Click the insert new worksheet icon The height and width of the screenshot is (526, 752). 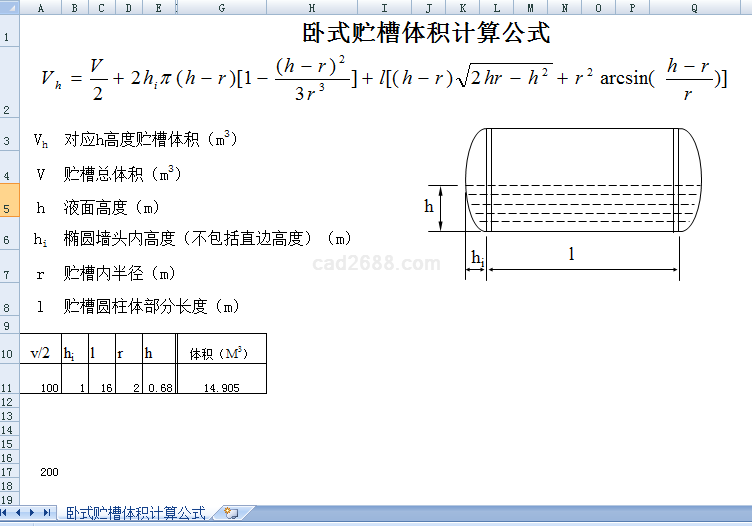click(x=231, y=513)
